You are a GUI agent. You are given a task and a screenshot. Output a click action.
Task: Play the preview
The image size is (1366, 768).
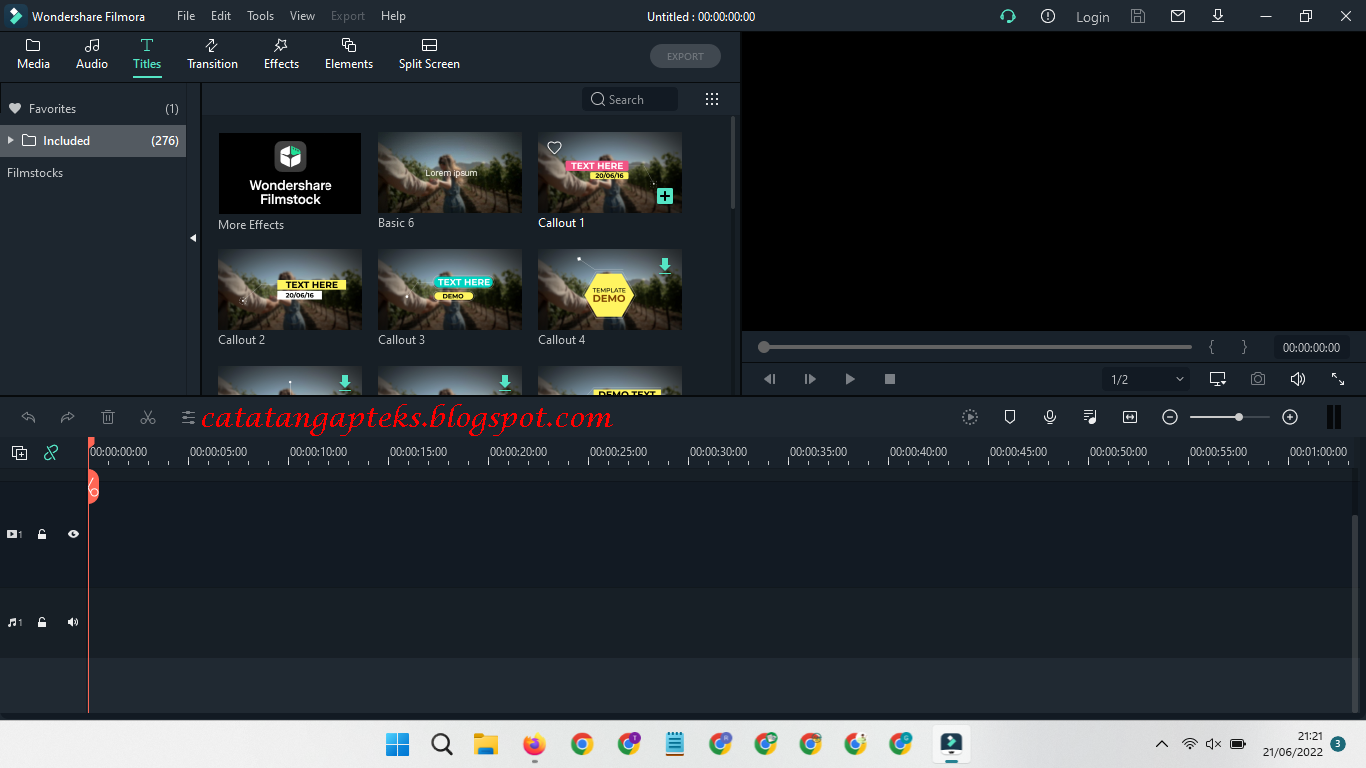click(850, 379)
